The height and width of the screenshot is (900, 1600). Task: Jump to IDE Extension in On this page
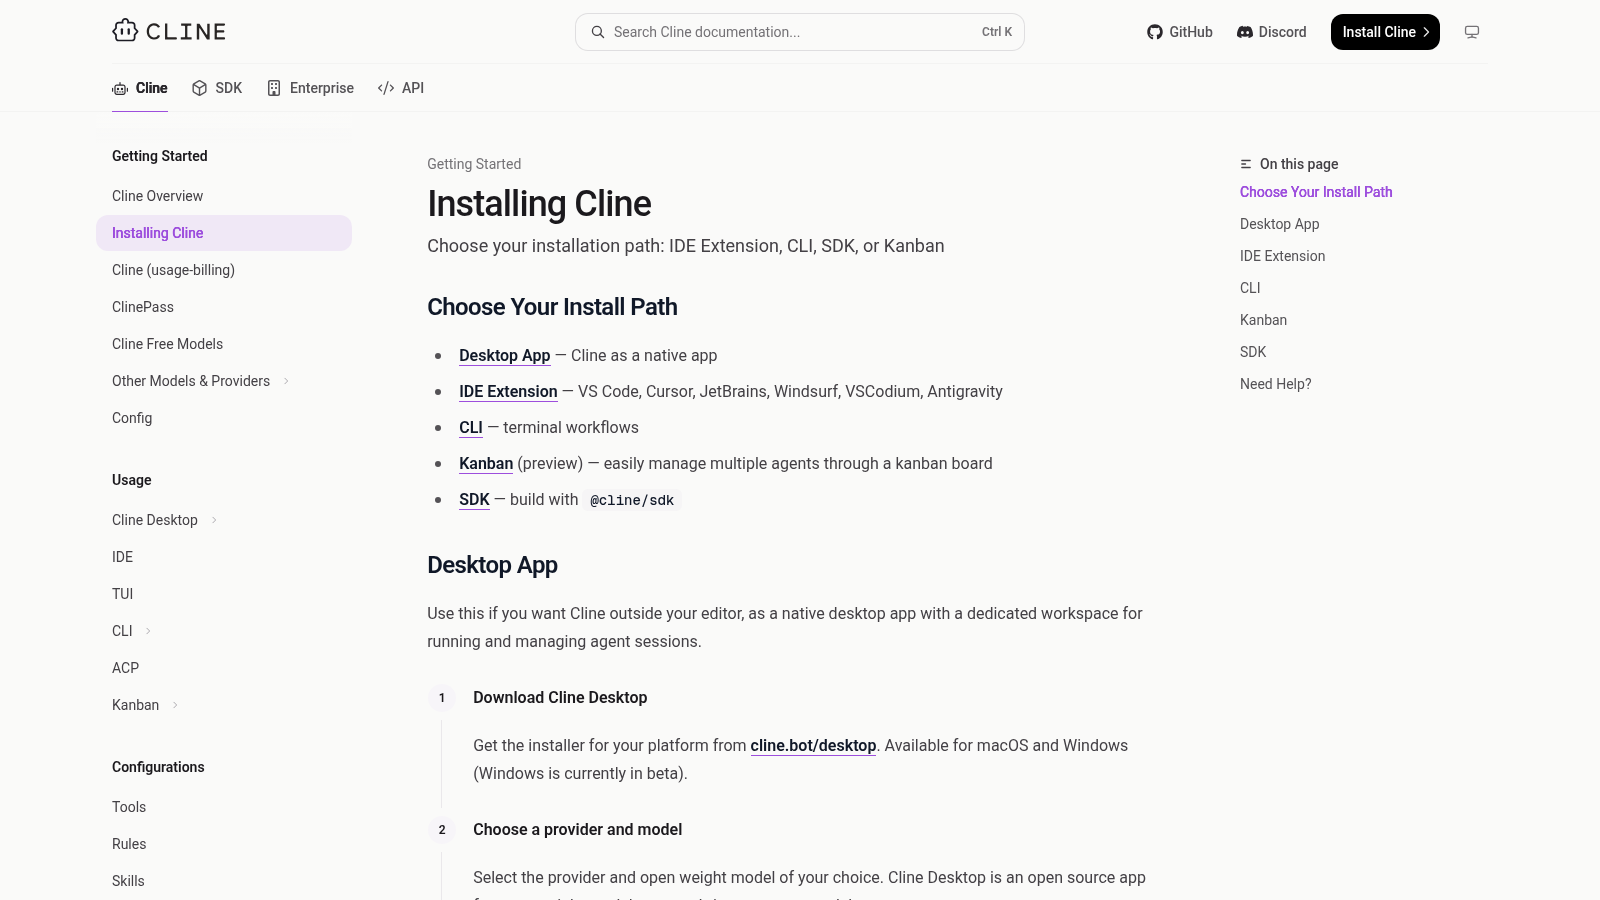pos(1282,256)
